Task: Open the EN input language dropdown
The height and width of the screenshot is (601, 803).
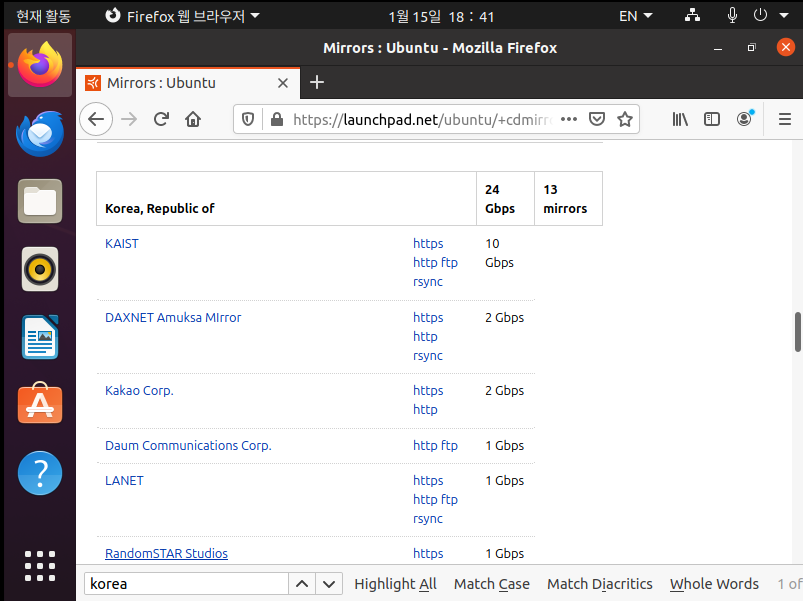Action: (x=636, y=16)
